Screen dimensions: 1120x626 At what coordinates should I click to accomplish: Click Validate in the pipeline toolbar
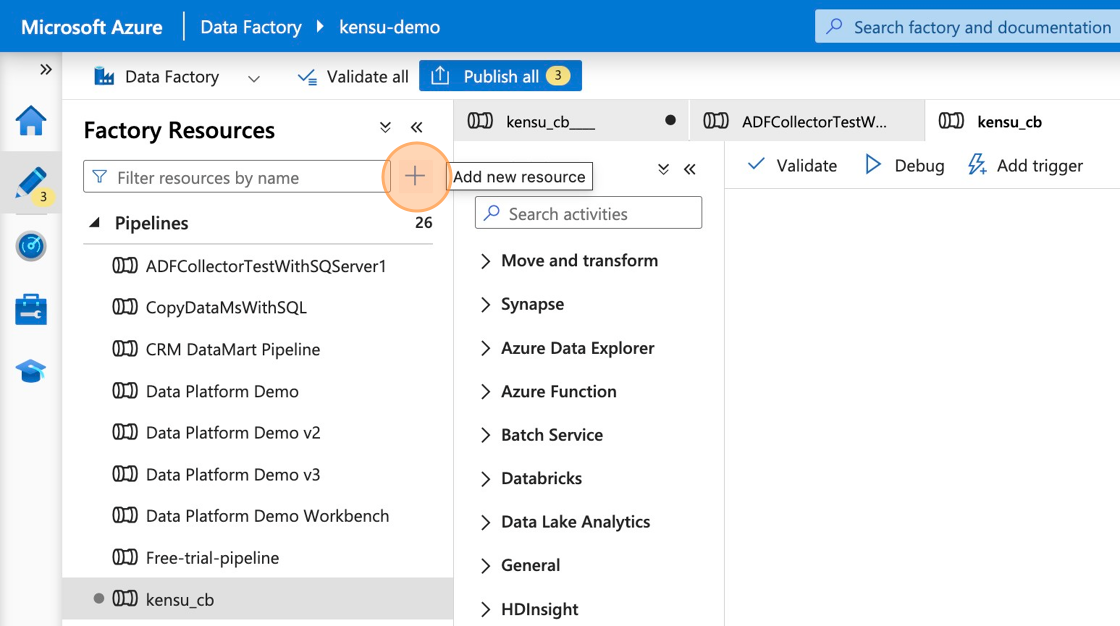coord(791,165)
